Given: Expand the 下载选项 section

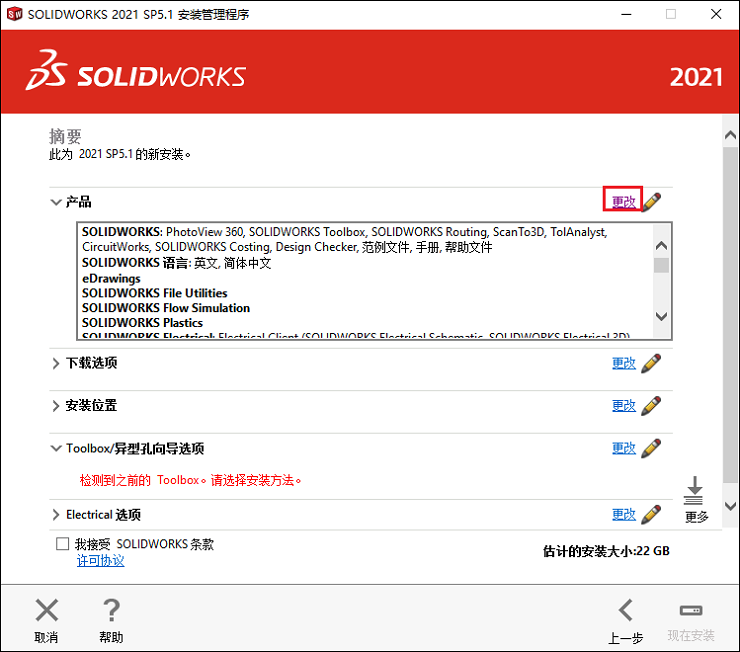Looking at the screenshot, I should point(56,363).
